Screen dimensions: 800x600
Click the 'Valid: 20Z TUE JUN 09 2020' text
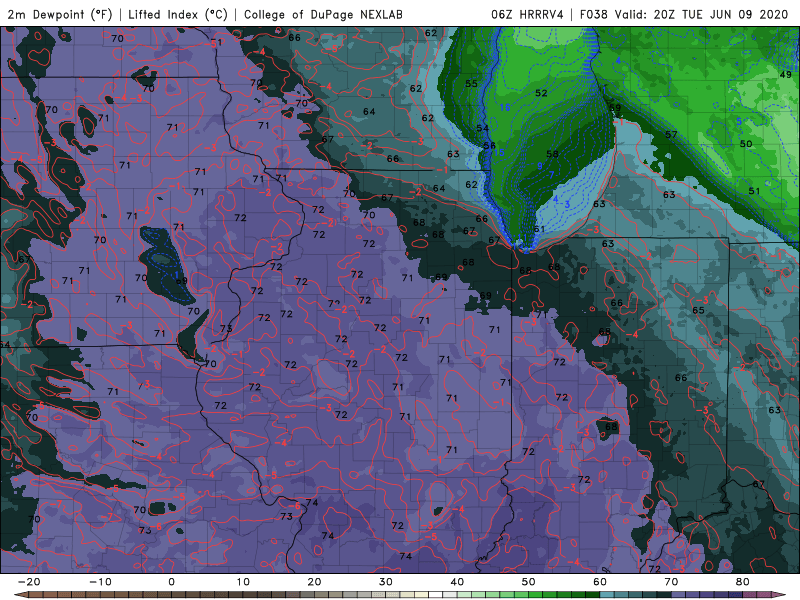coord(702,15)
